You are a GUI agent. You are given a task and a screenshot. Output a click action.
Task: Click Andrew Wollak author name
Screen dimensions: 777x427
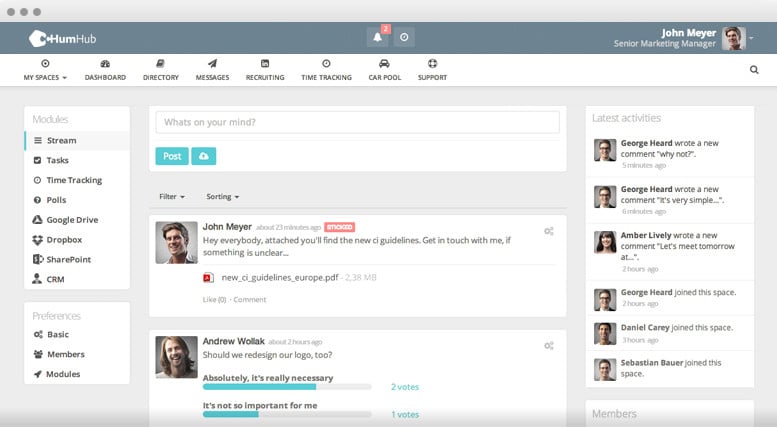[x=233, y=341]
